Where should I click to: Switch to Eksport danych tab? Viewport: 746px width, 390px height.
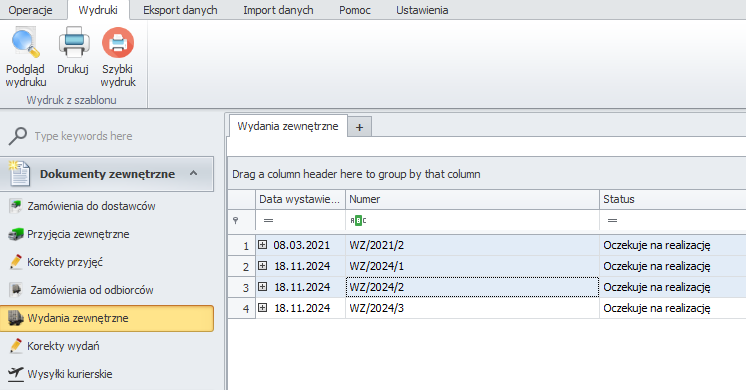click(x=180, y=10)
